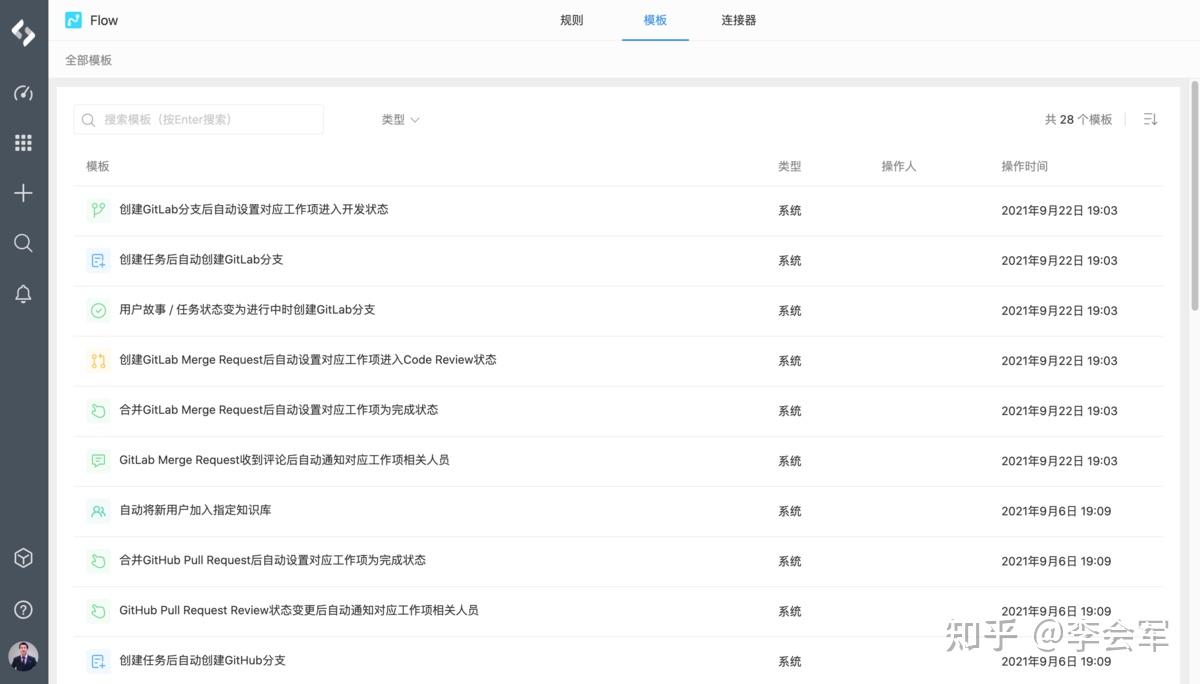Click the 全部模板 breadcrumb

pos(88,60)
